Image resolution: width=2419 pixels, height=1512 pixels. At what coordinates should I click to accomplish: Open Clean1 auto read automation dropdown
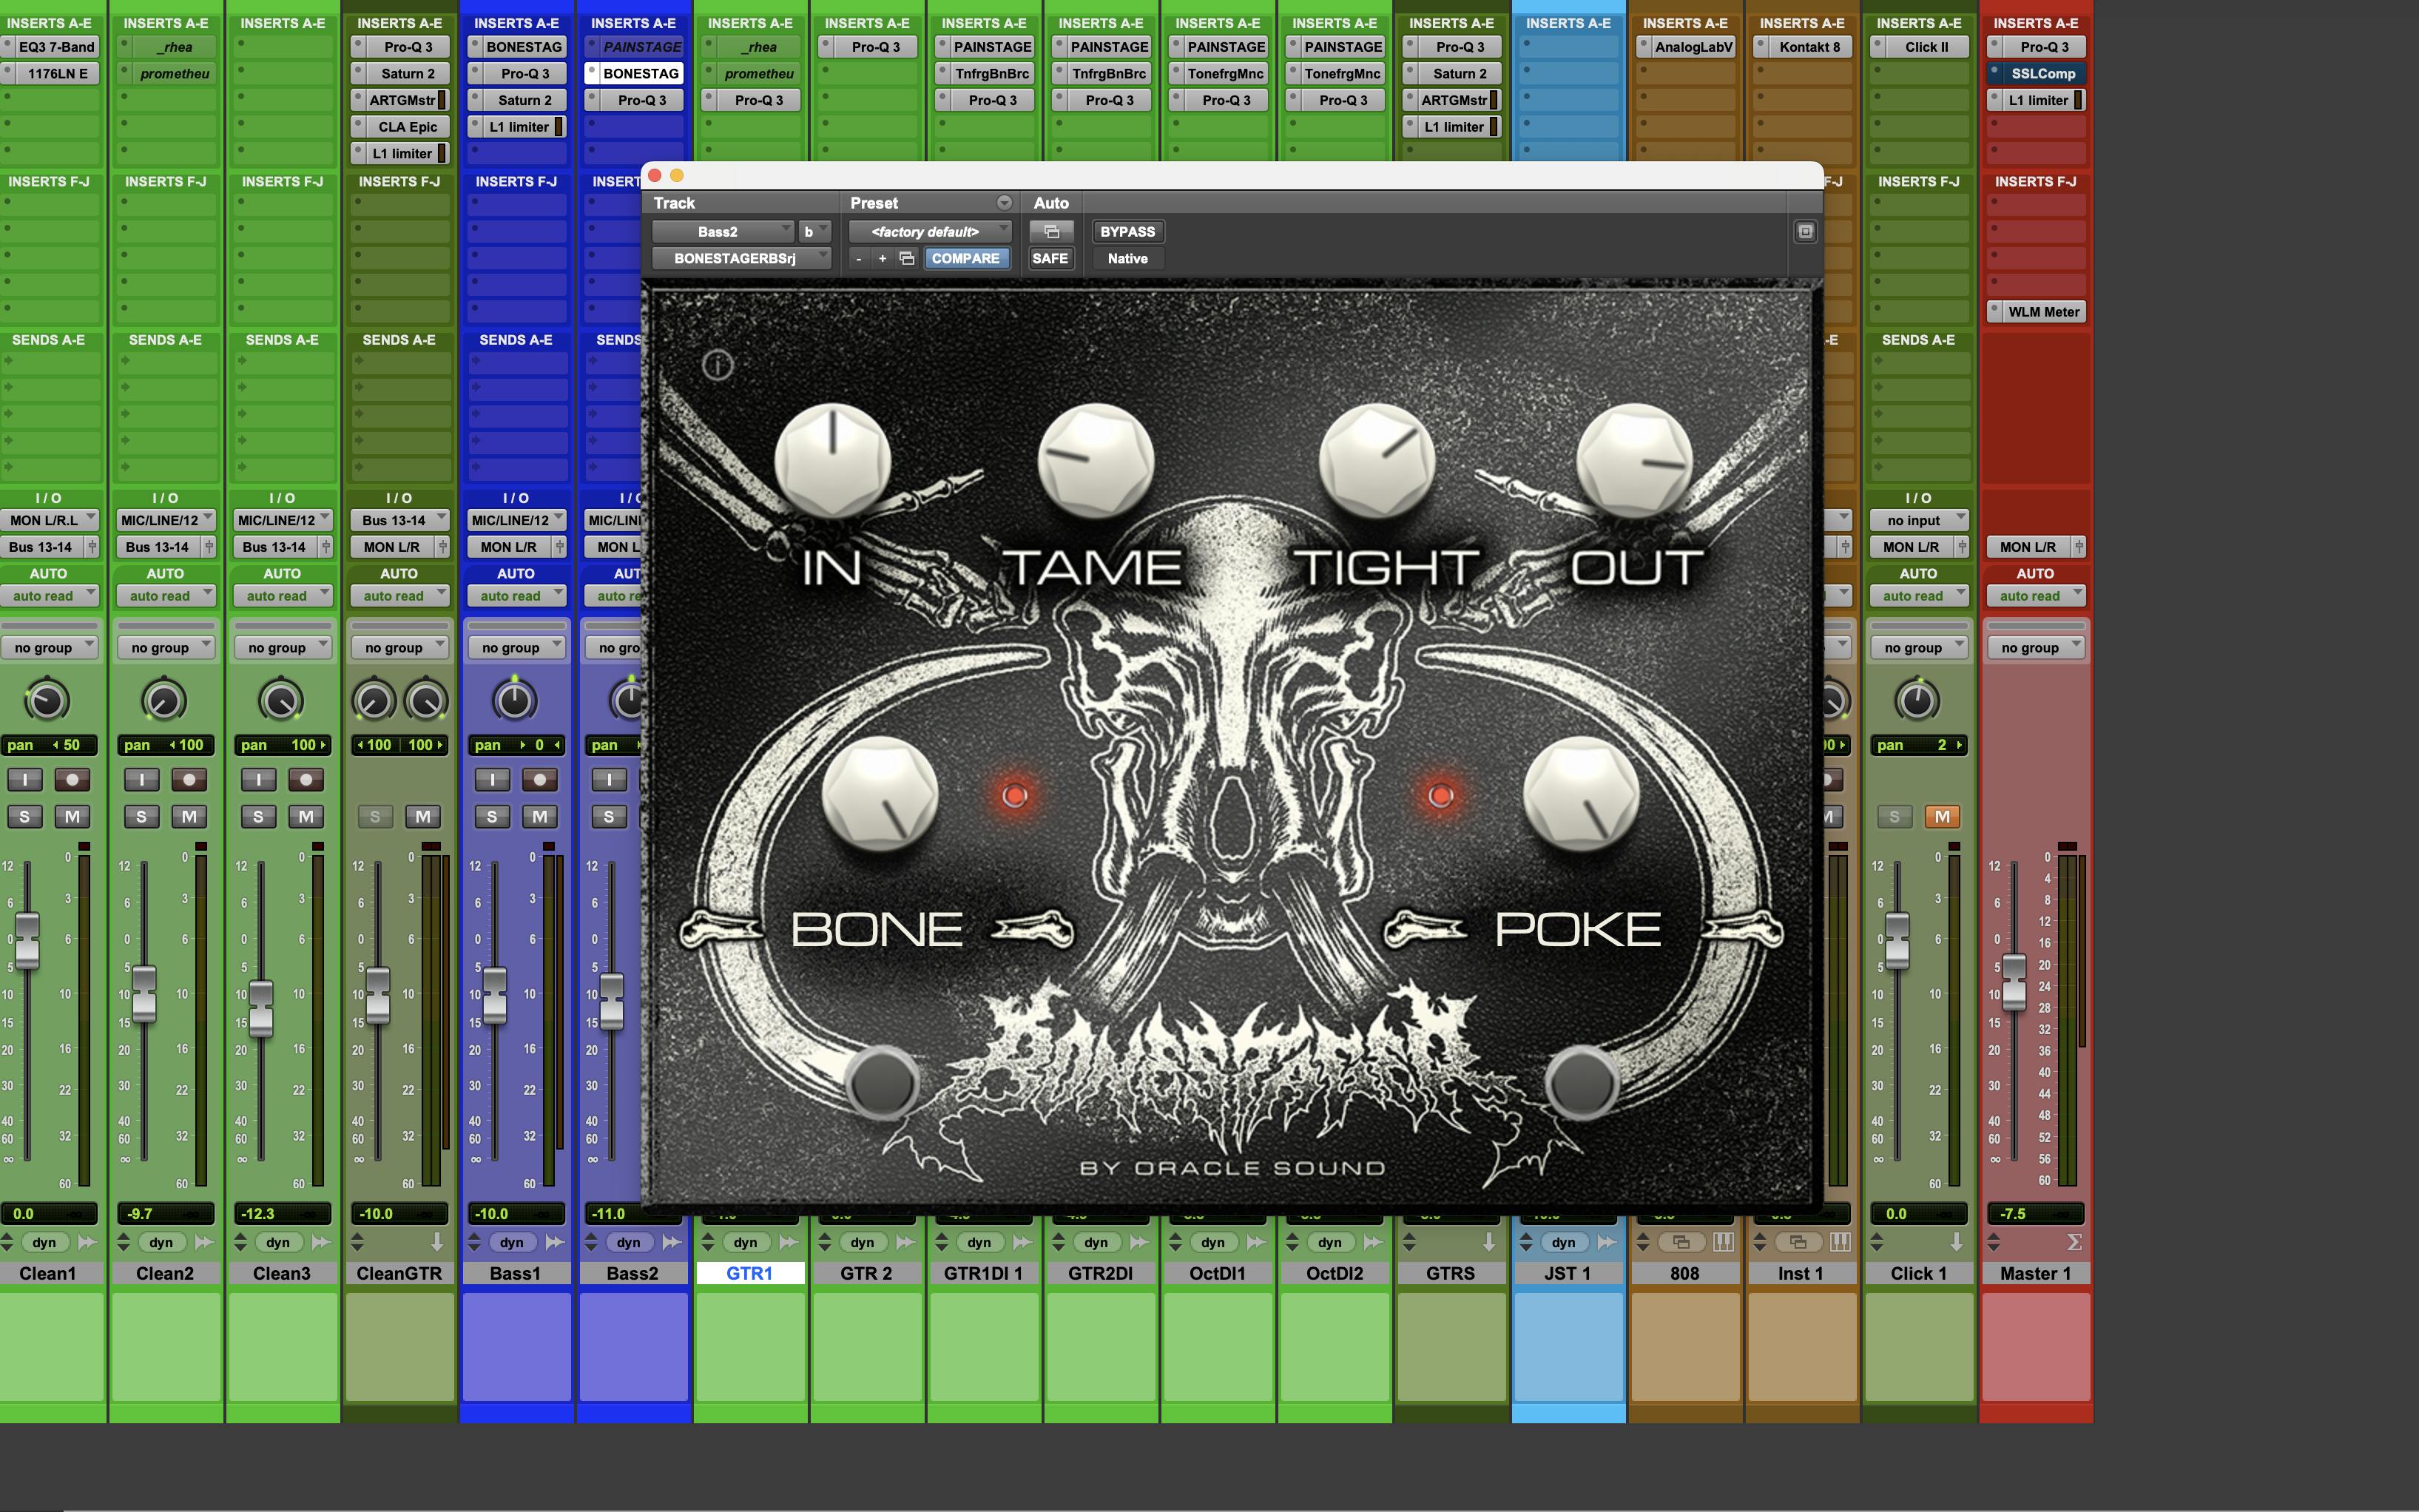48,596
